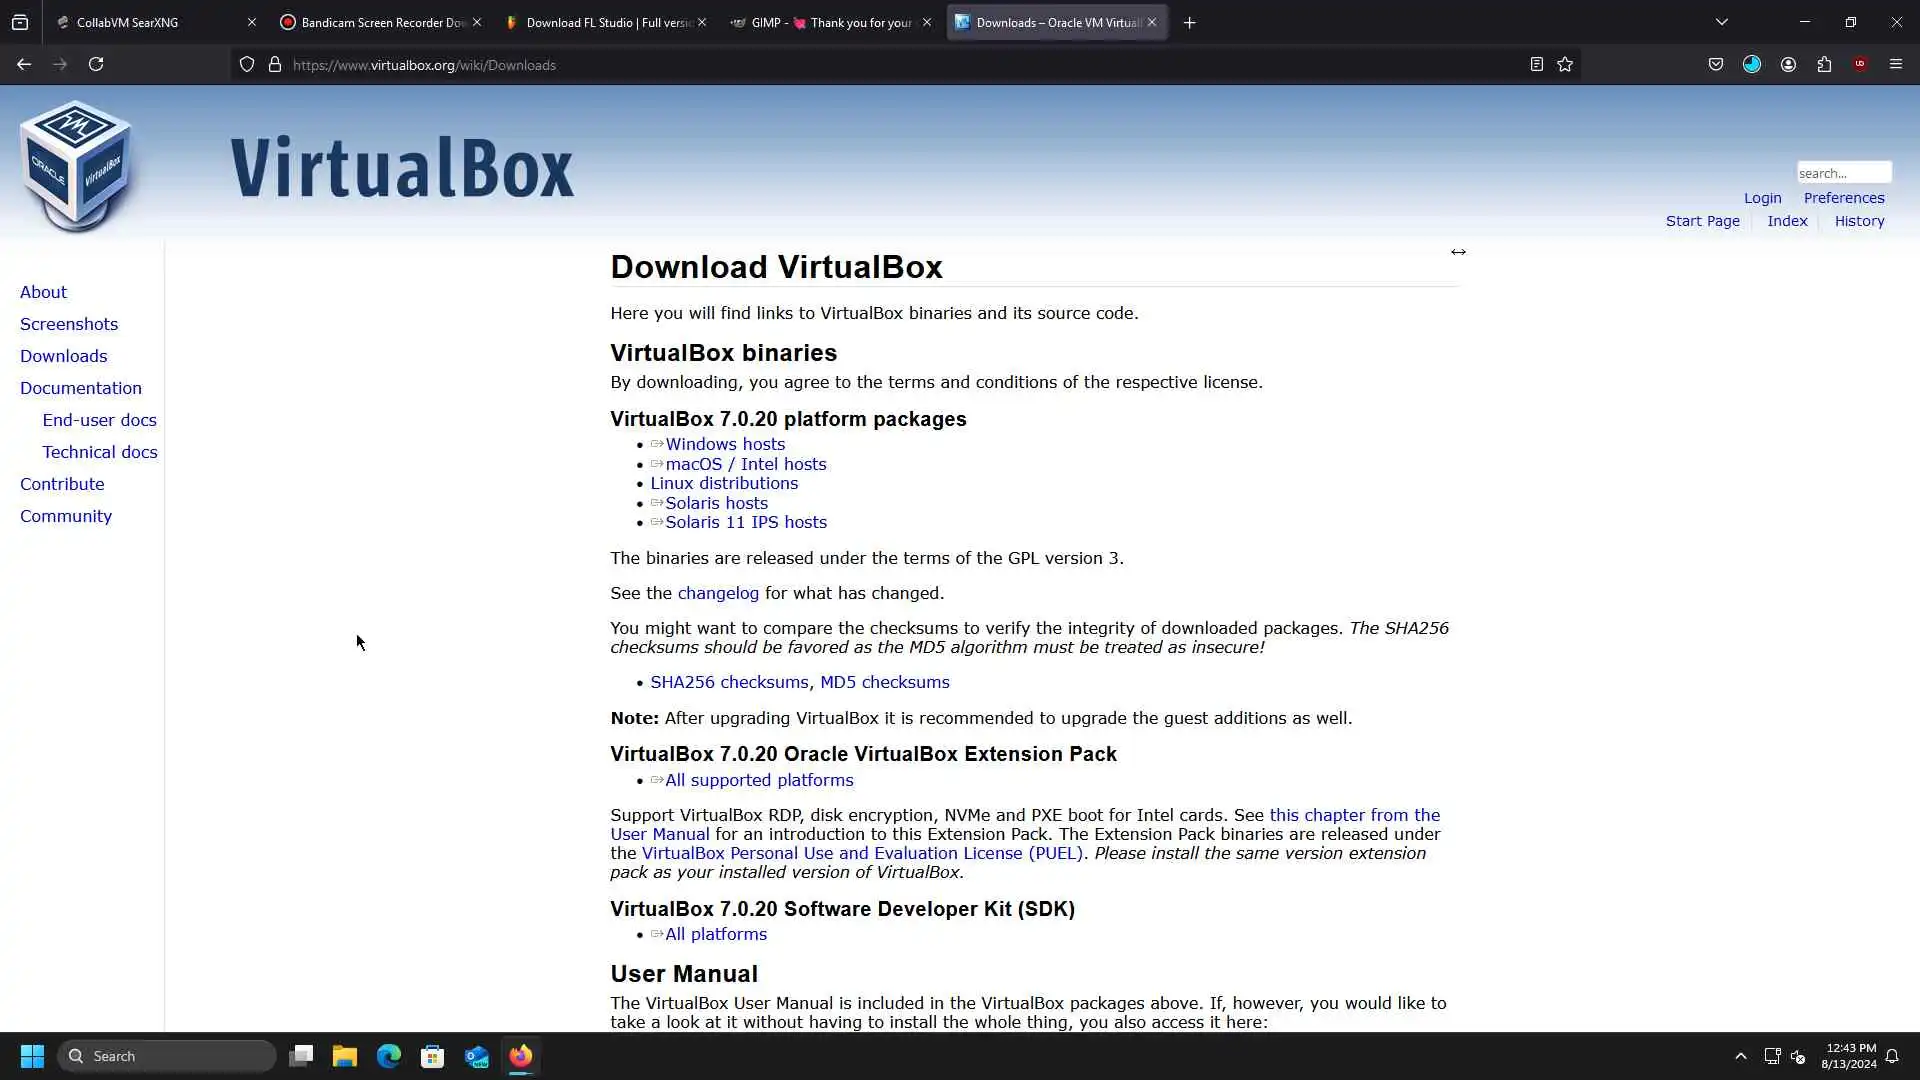1920x1080 pixels.
Task: Open the uBlock Origin extension icon
Action: coord(1860,64)
